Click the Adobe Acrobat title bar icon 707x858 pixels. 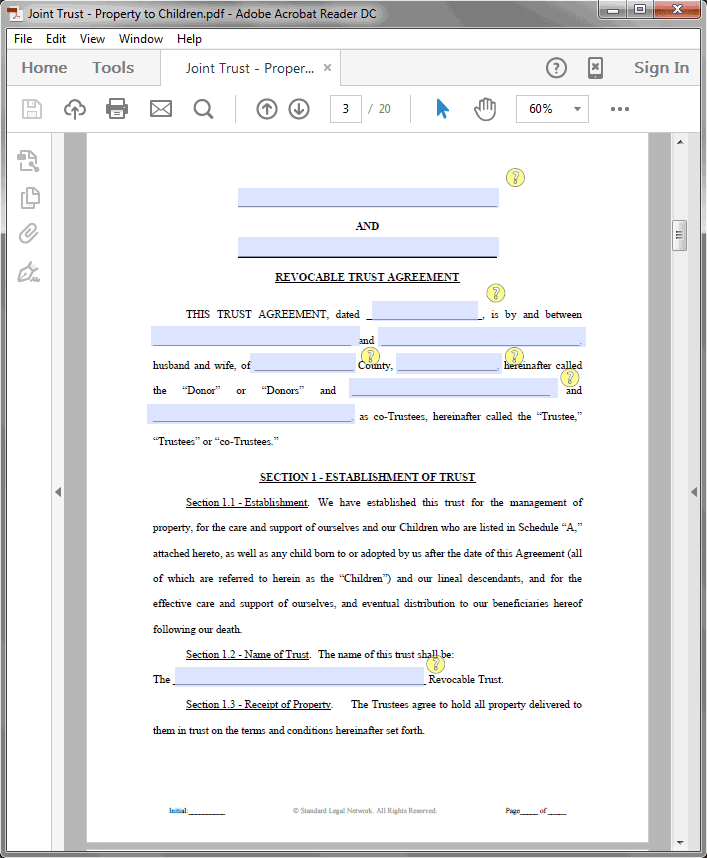point(15,13)
